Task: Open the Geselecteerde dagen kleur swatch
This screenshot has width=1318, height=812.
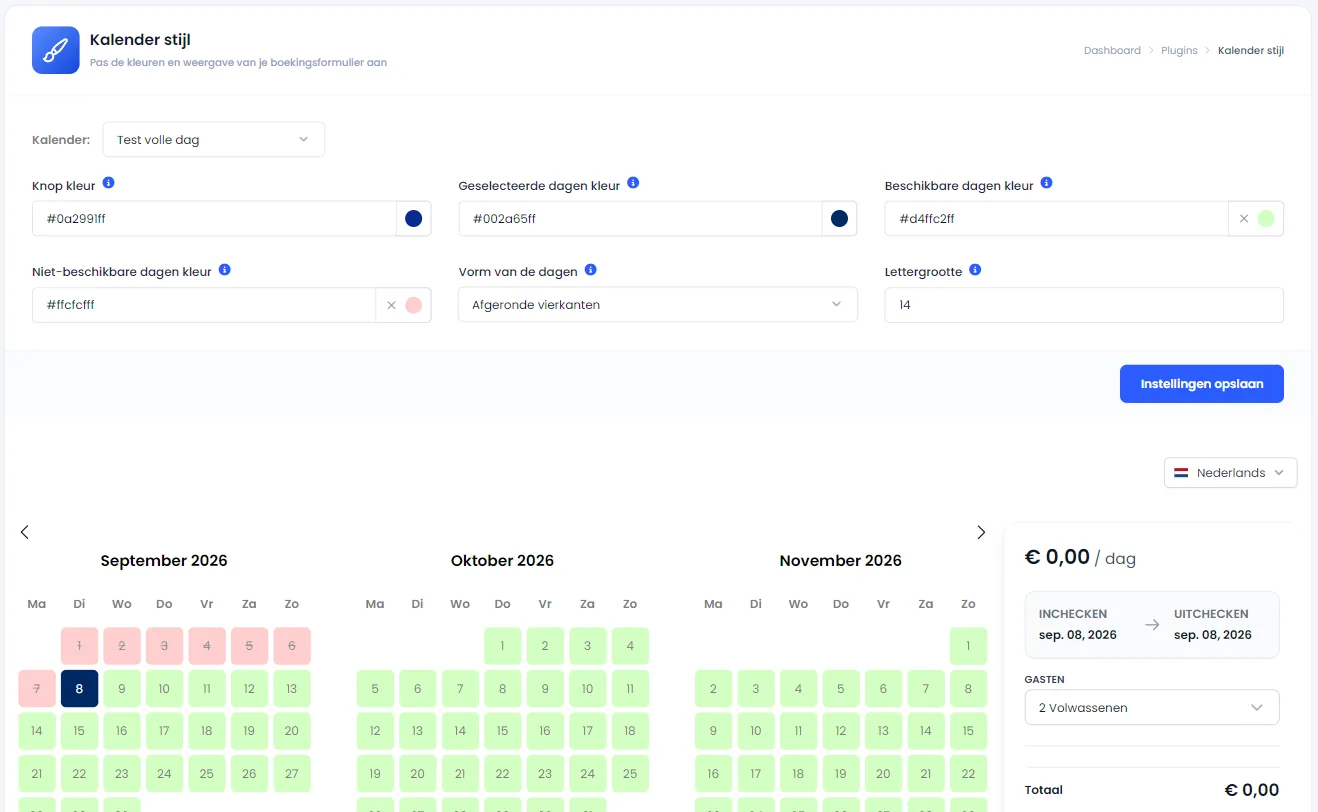Action: (x=839, y=219)
